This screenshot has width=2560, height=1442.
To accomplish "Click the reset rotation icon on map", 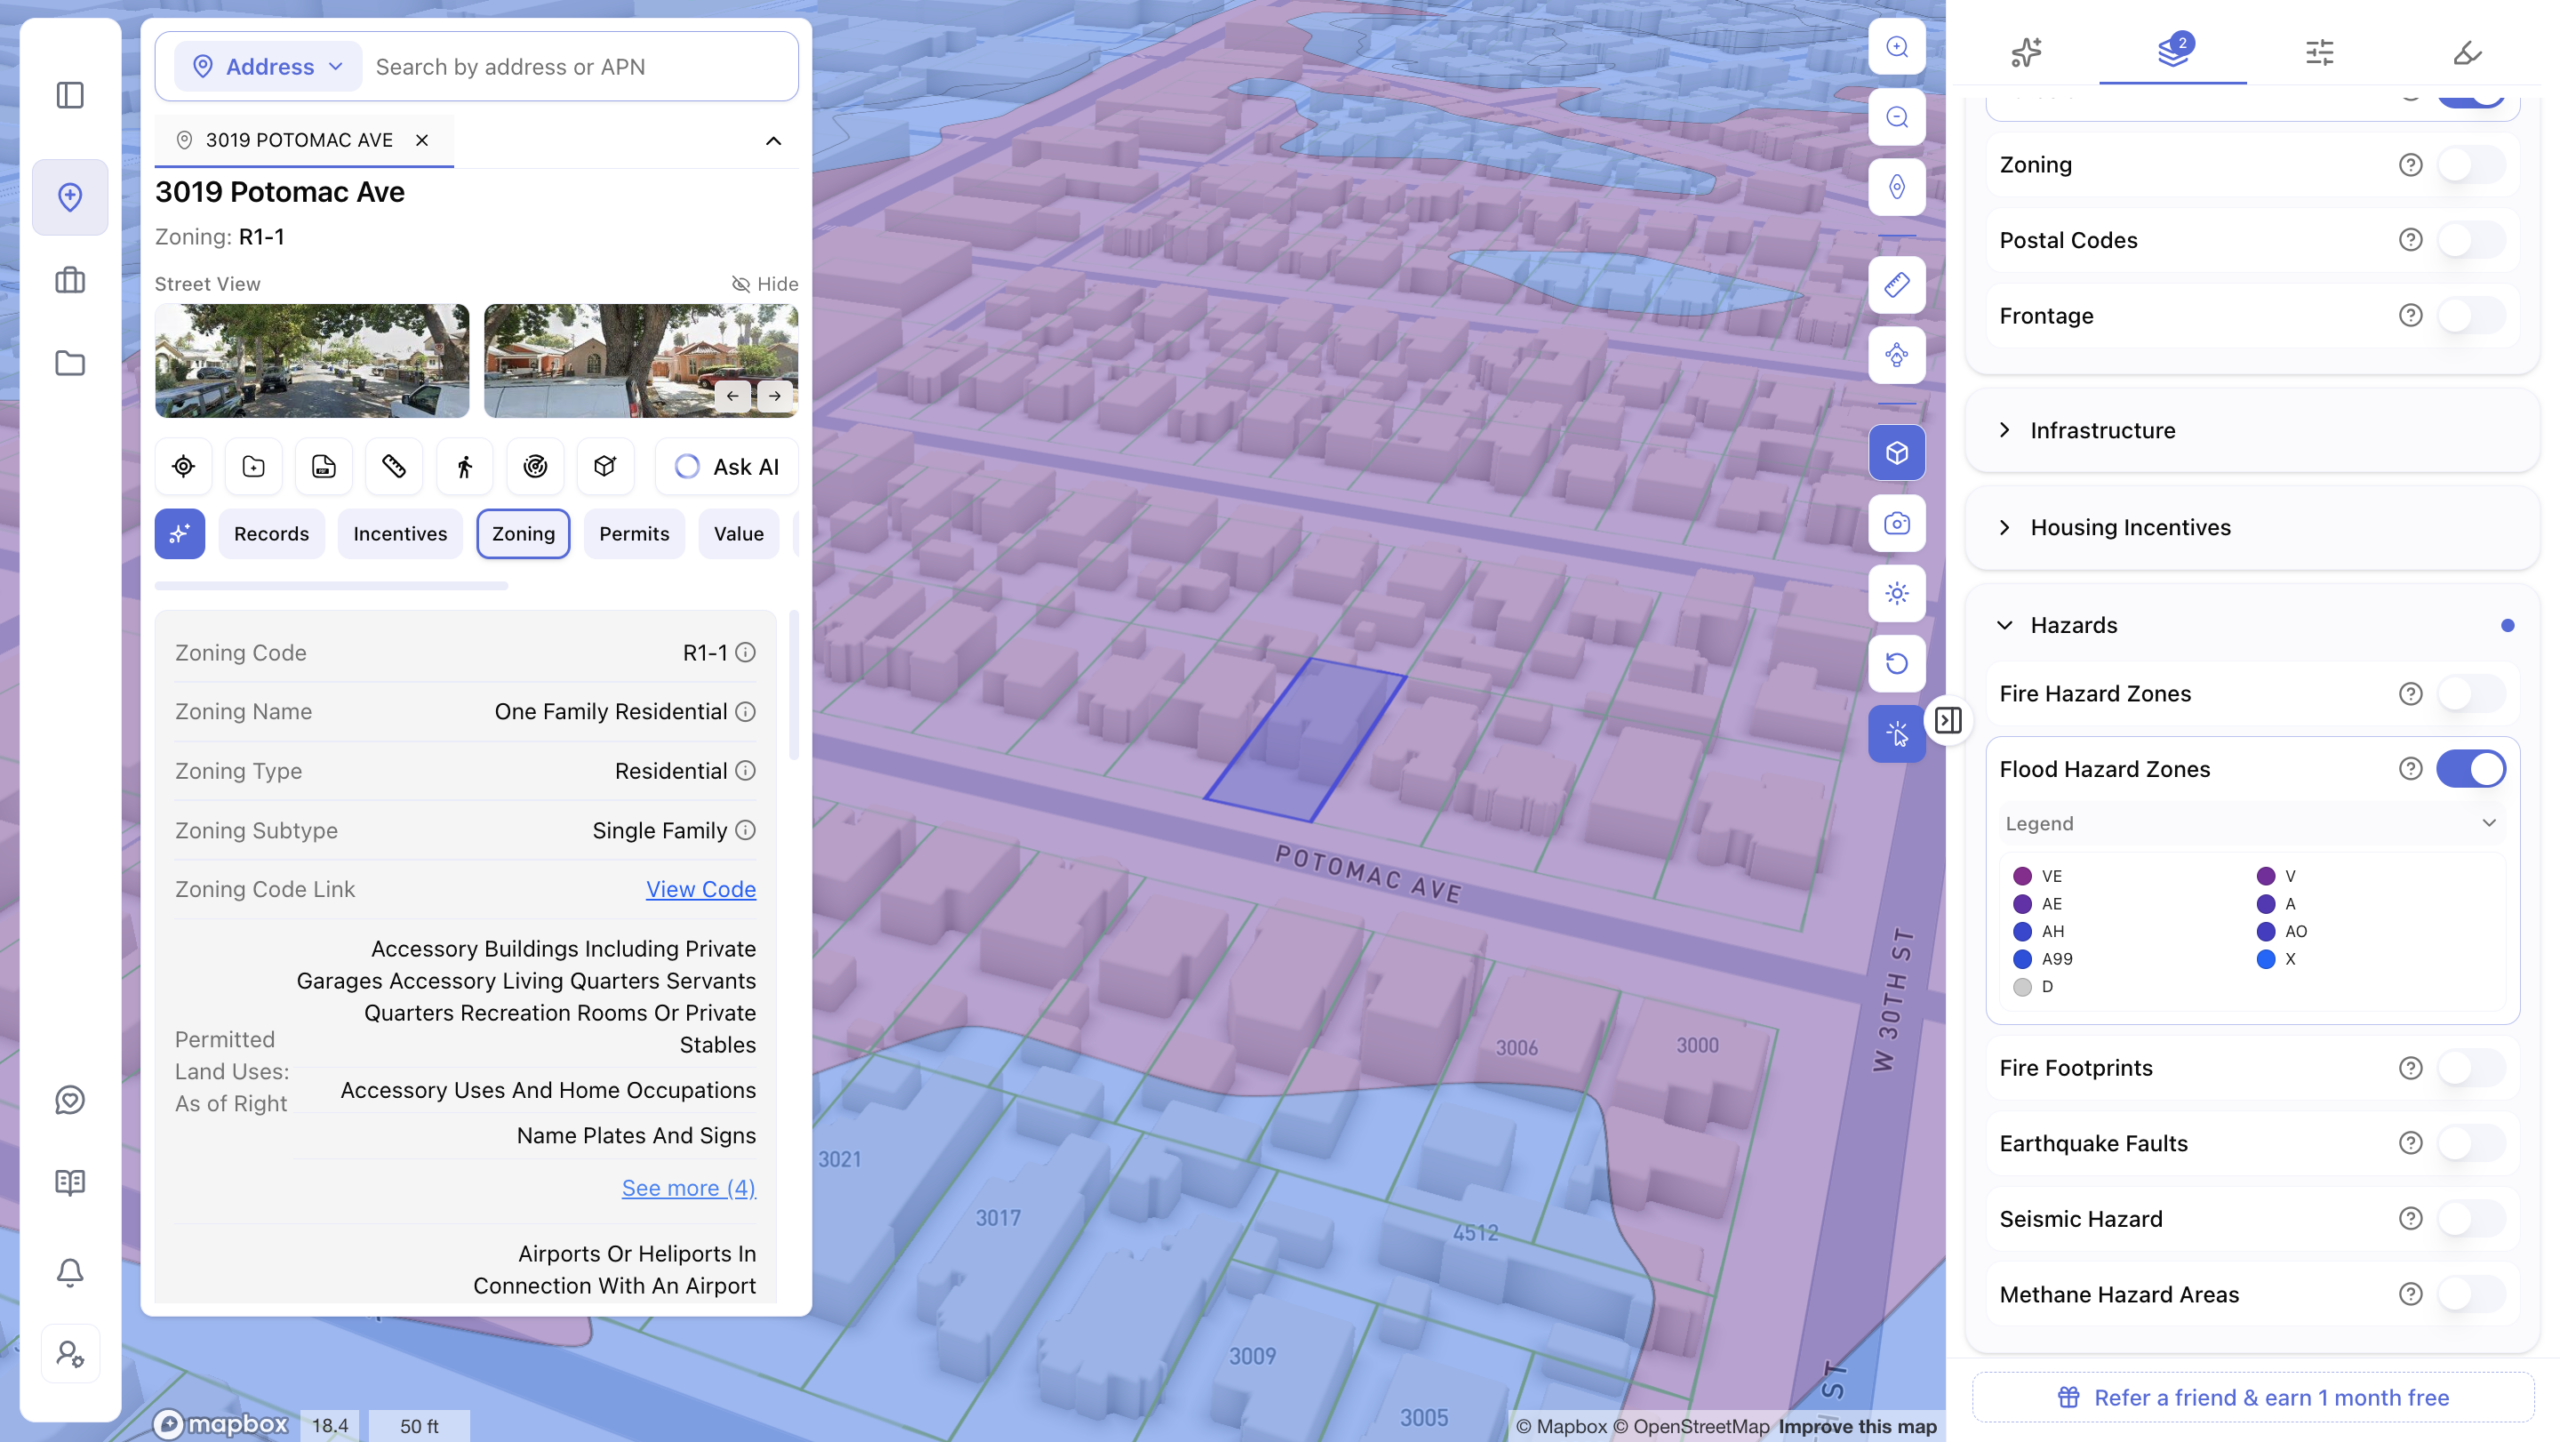I will (1897, 663).
